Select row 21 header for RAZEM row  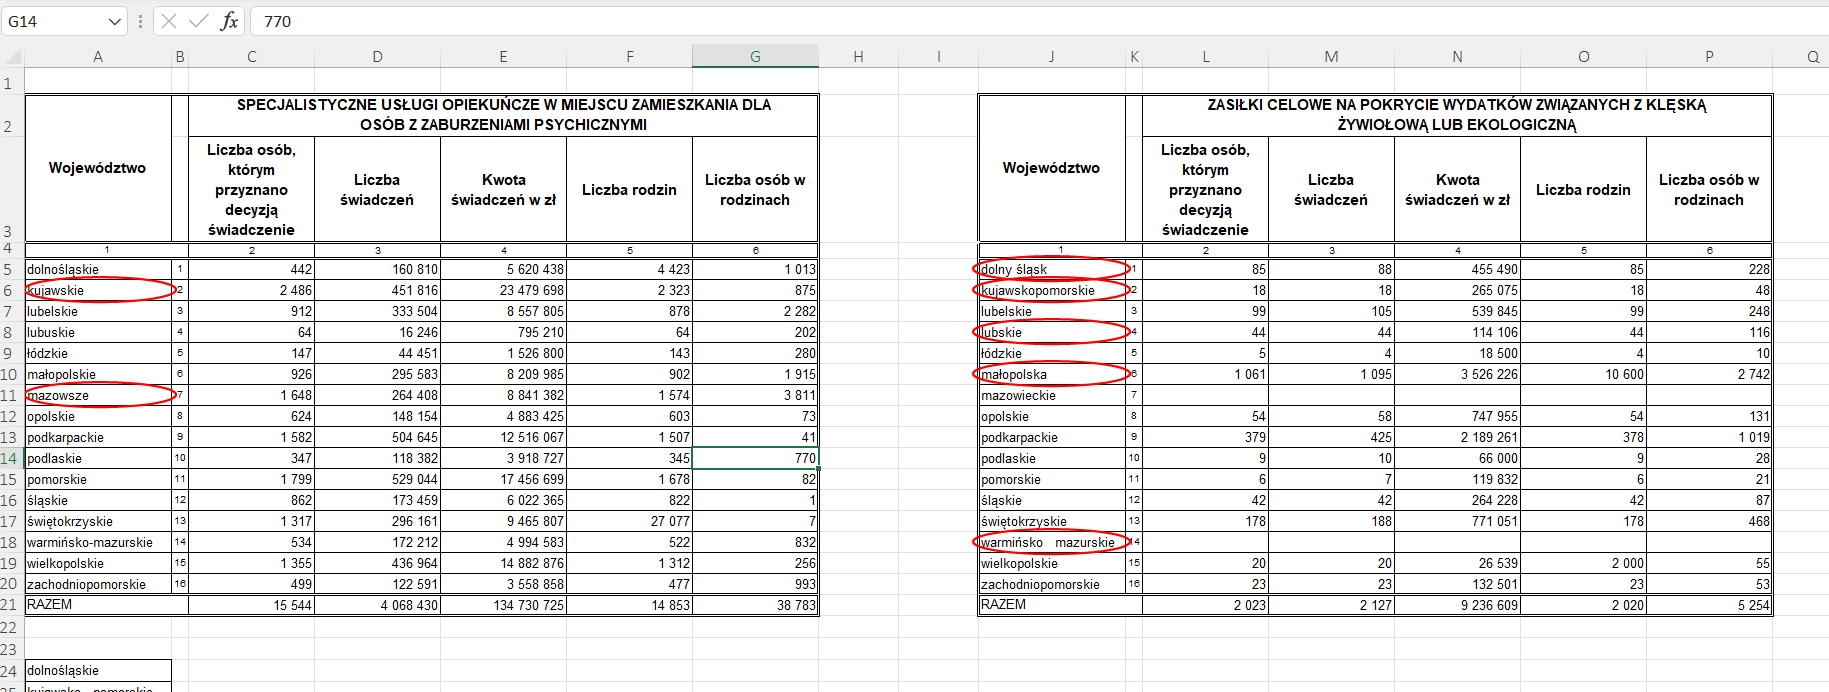[9, 605]
